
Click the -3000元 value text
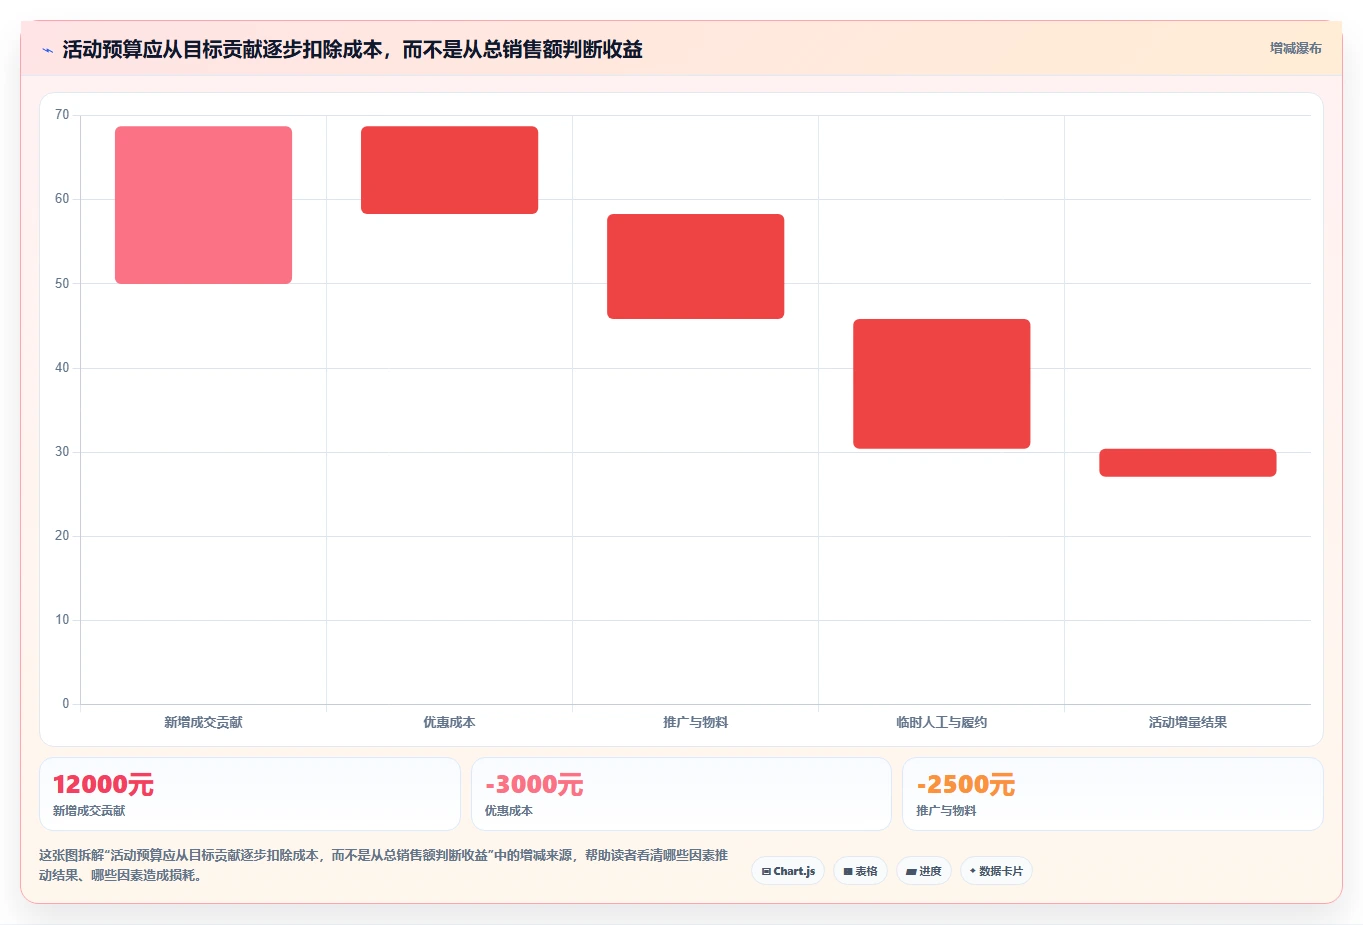[x=534, y=785]
